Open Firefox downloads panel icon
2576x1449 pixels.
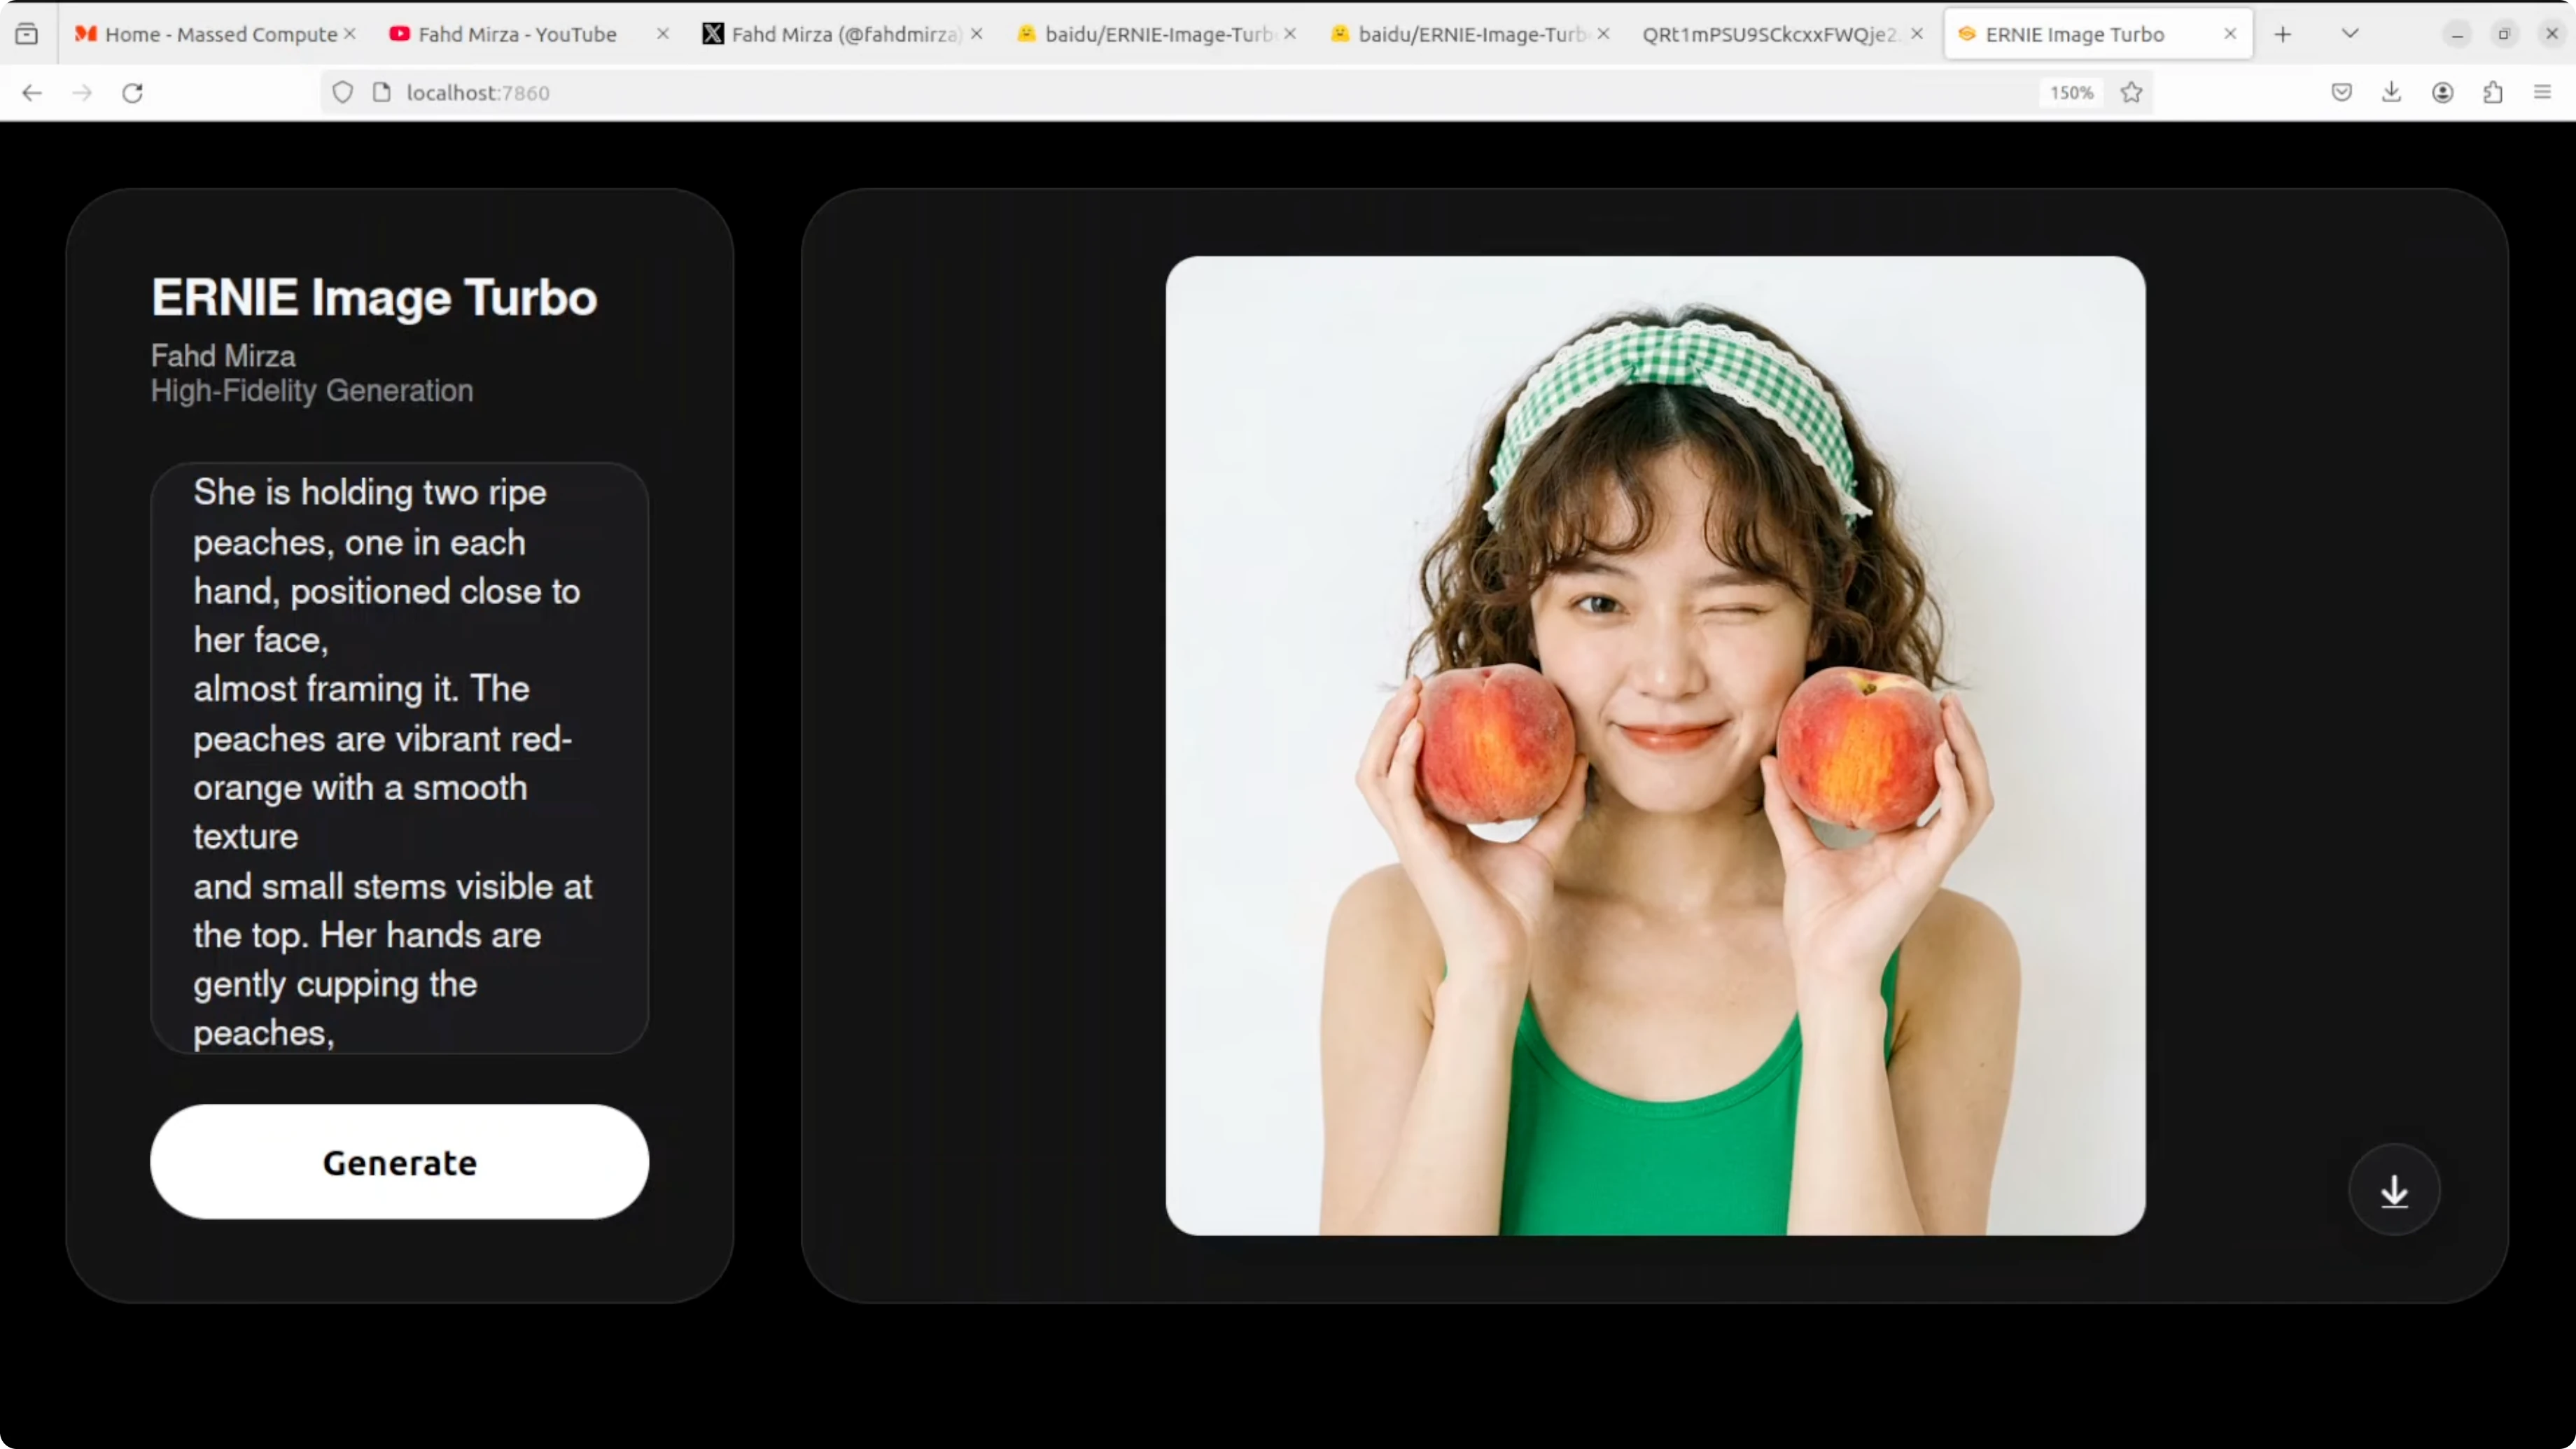[2391, 93]
